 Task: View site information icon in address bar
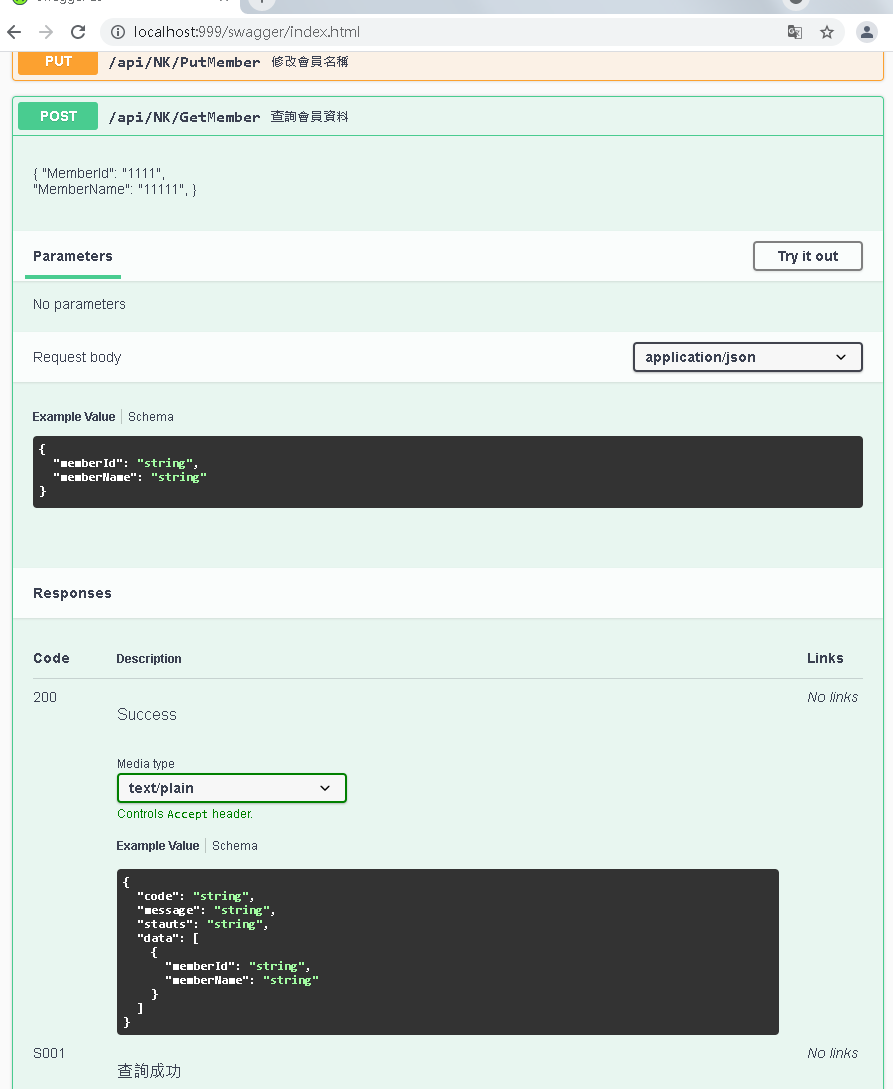pos(117,32)
